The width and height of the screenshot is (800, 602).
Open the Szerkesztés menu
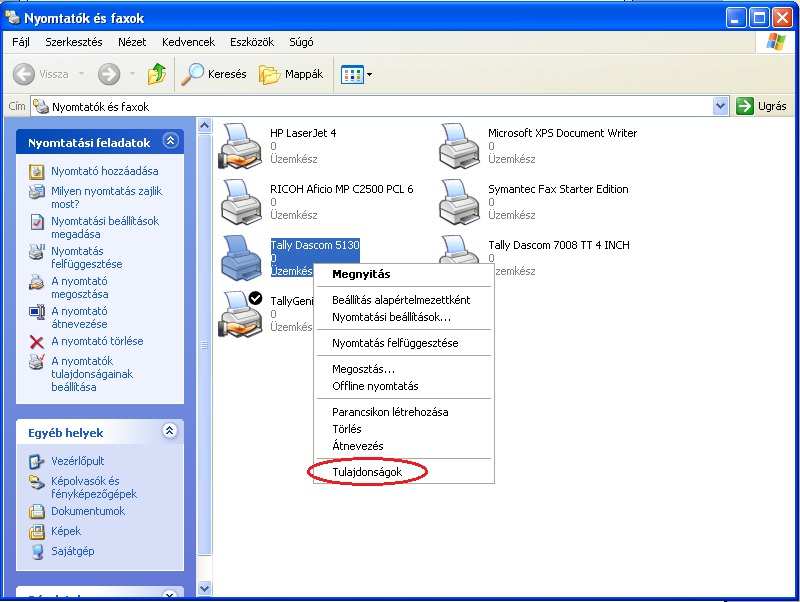coord(74,42)
